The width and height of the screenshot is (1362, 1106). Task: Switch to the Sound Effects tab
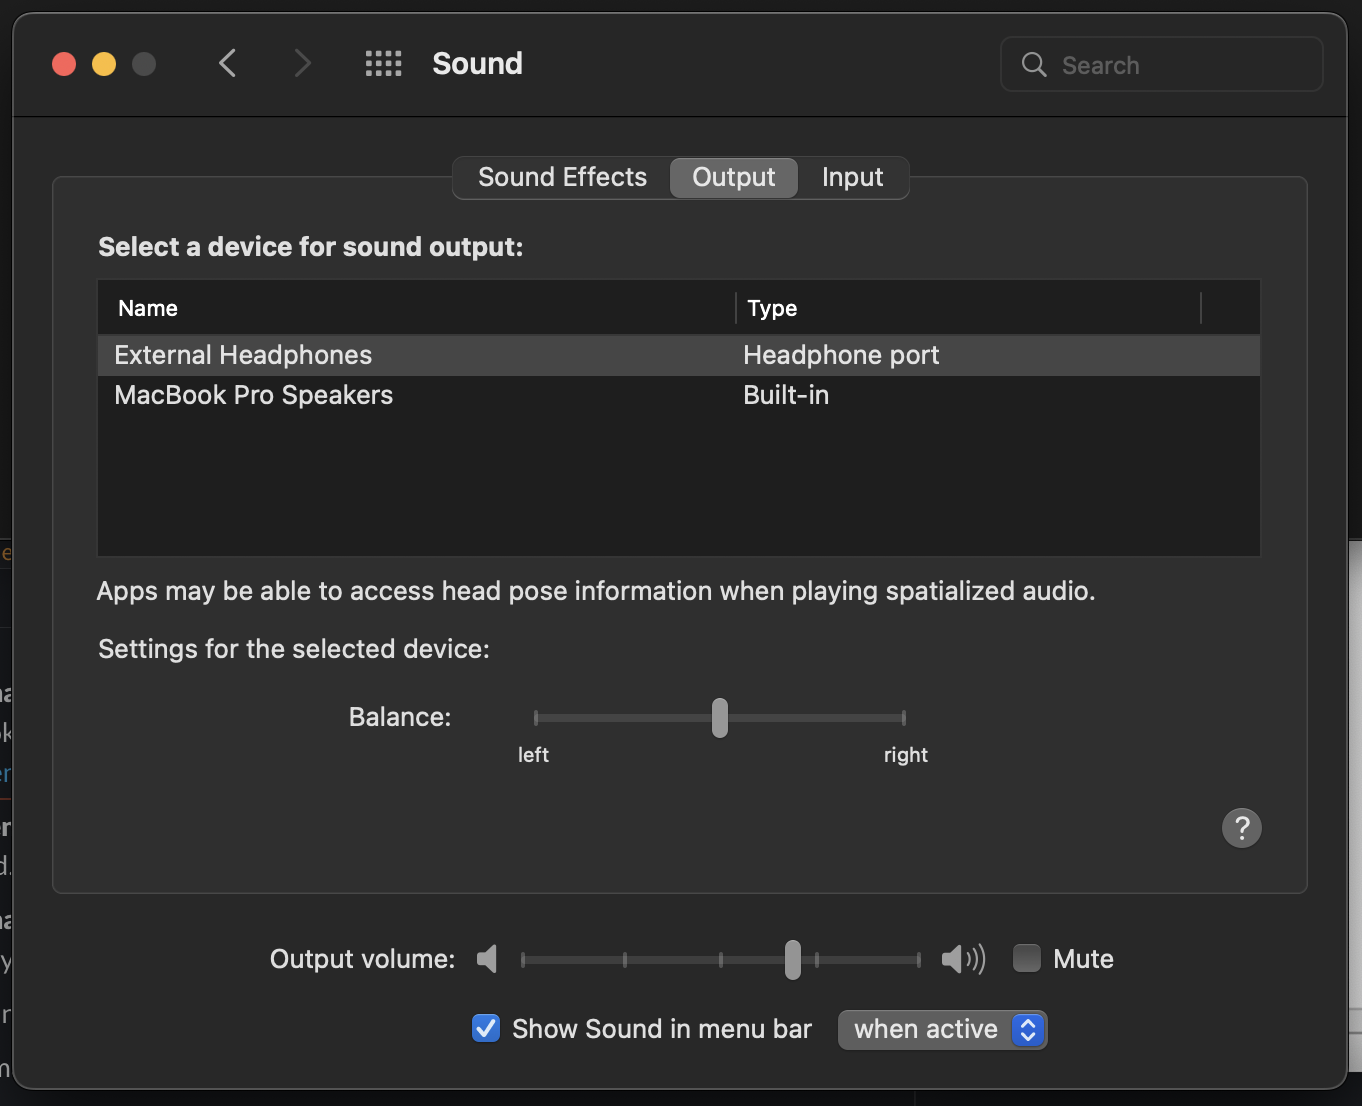[x=562, y=177]
